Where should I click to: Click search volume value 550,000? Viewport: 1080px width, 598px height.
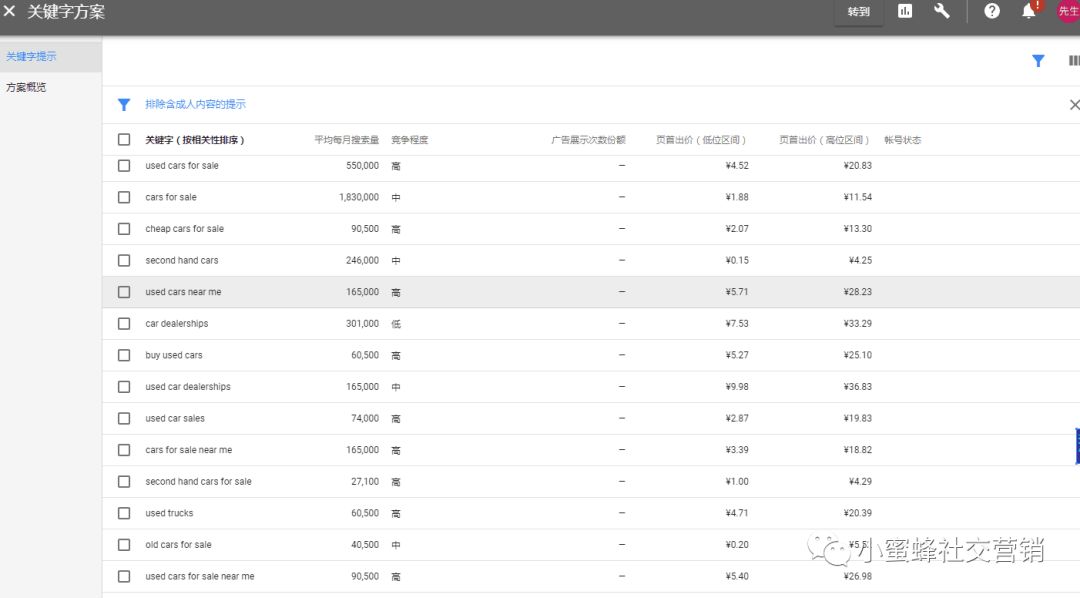click(362, 165)
